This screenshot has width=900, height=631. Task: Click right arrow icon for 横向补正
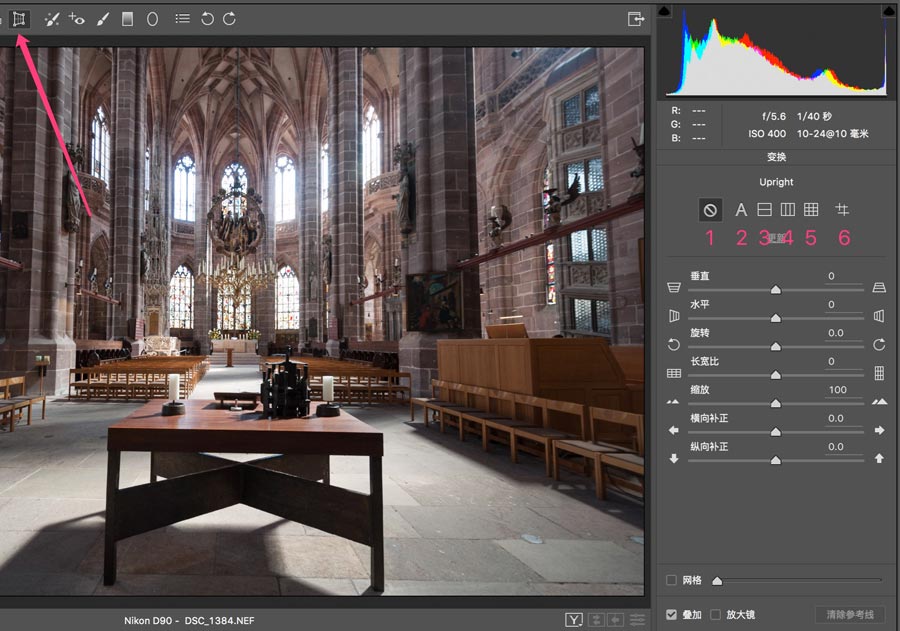pyautogui.click(x=879, y=430)
